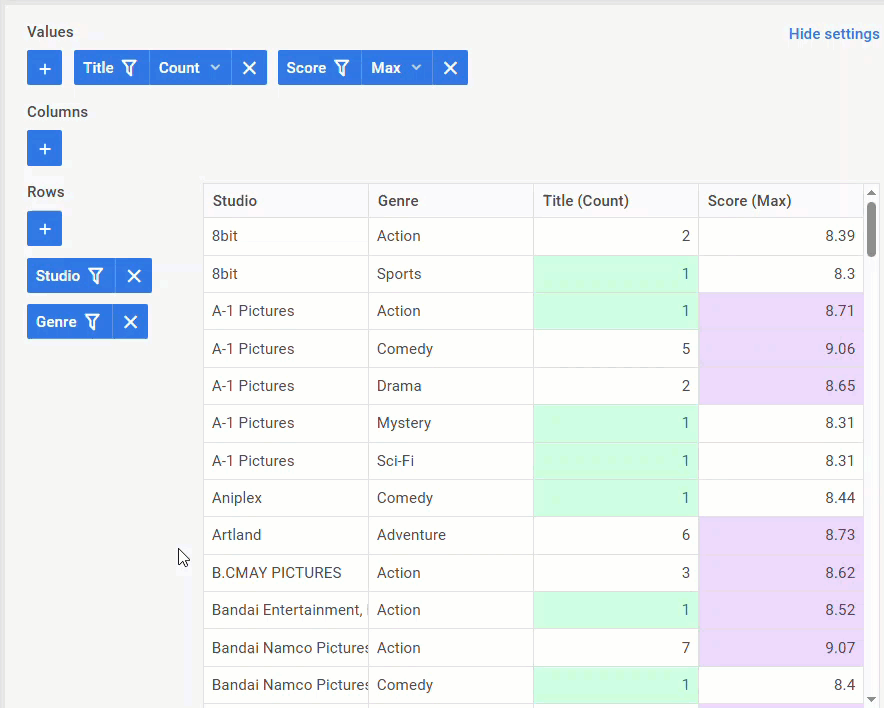The height and width of the screenshot is (708, 884).
Task: Add another row field using the plus button
Action: pos(44,228)
